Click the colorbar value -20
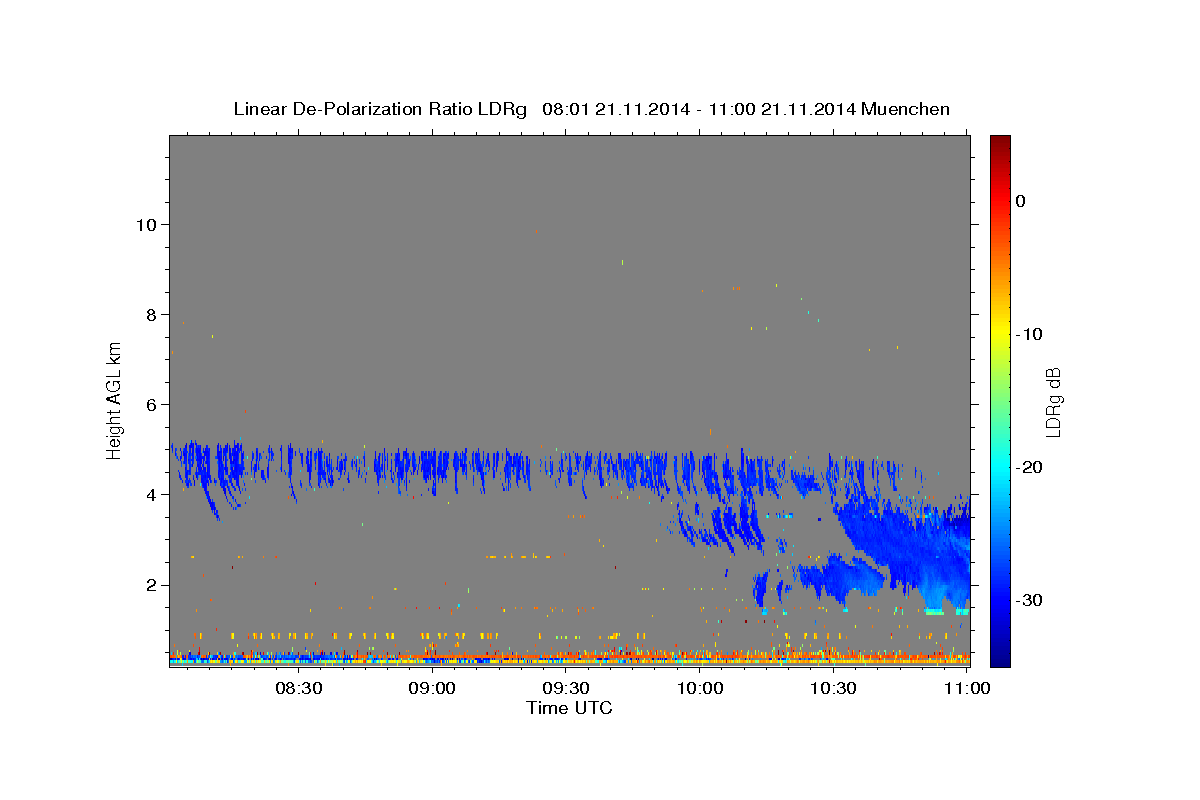The width and height of the screenshot is (1200, 800). pos(1030,467)
